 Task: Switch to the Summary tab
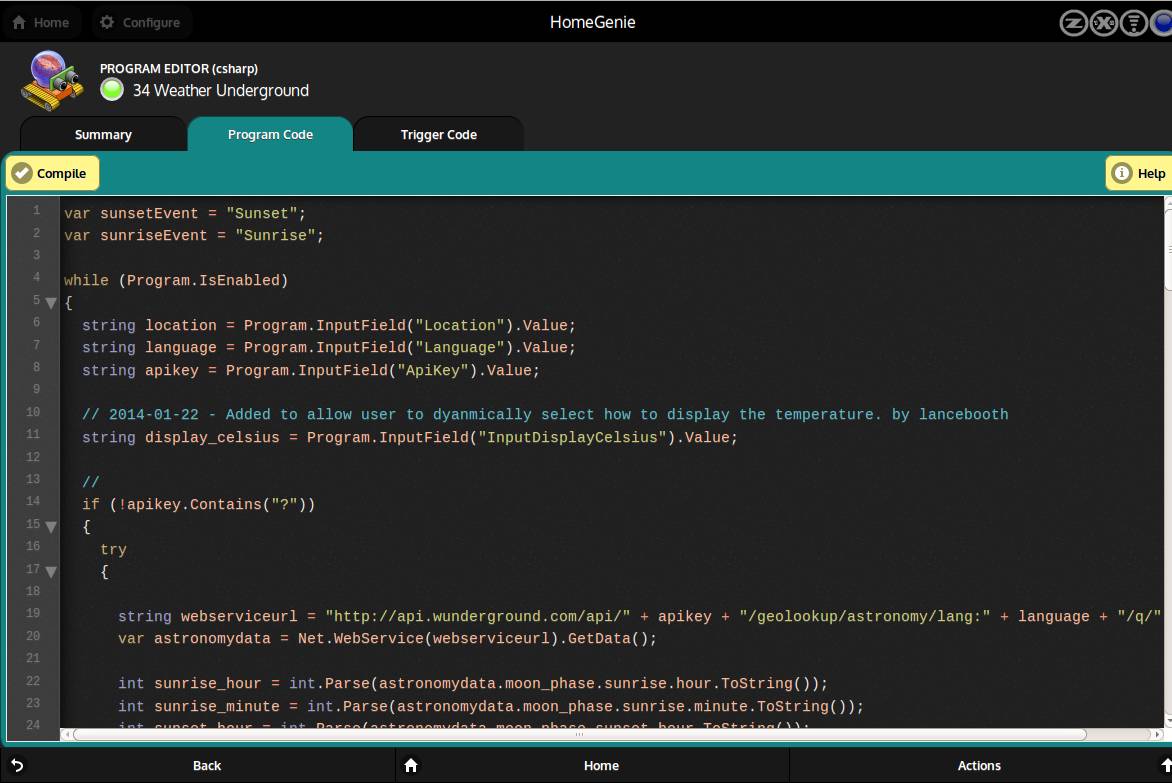click(103, 134)
